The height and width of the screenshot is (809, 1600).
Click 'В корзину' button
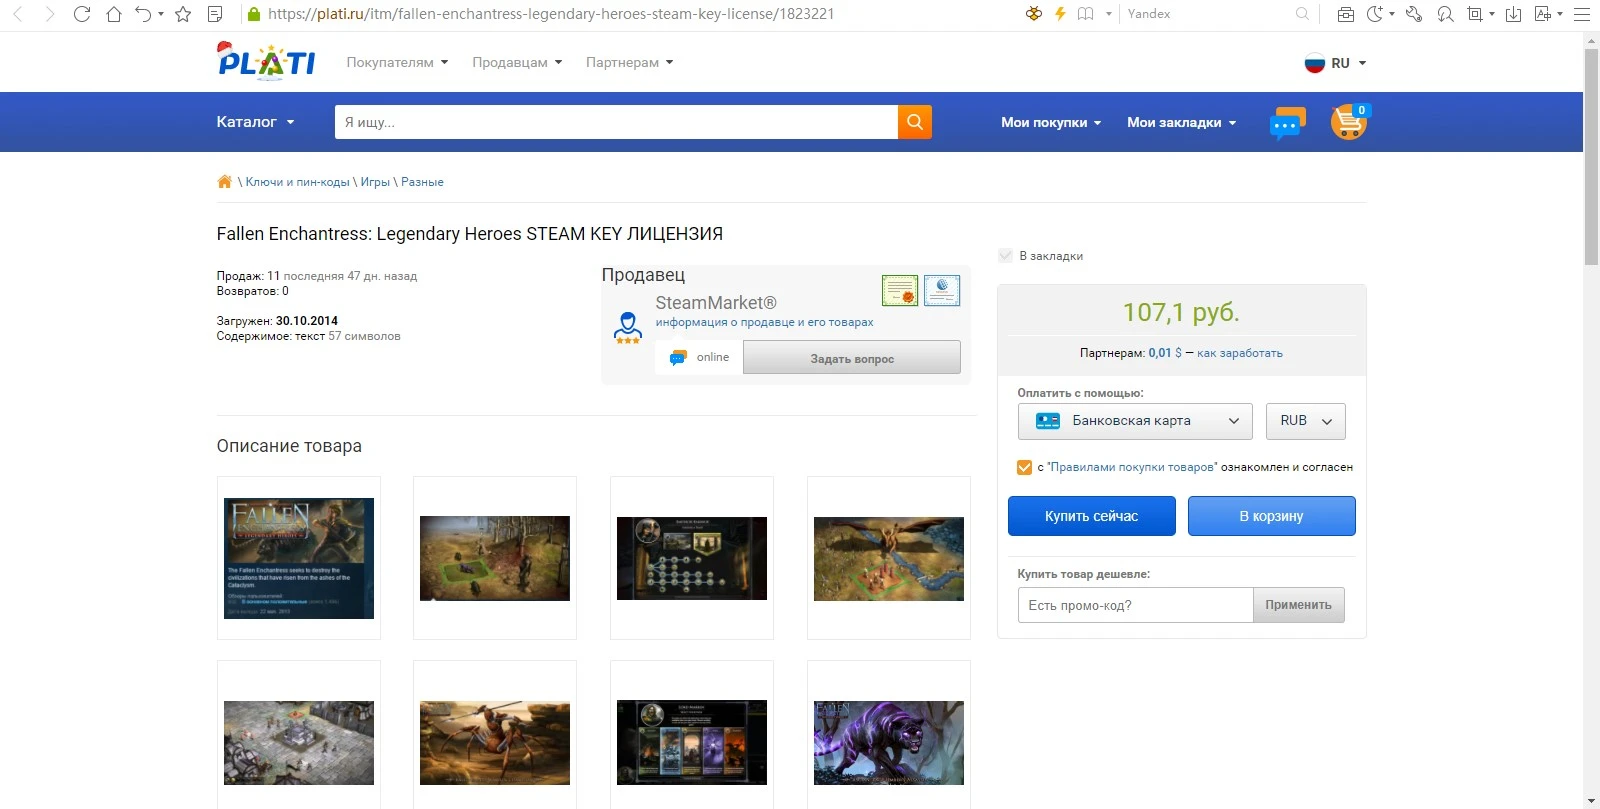coord(1271,516)
